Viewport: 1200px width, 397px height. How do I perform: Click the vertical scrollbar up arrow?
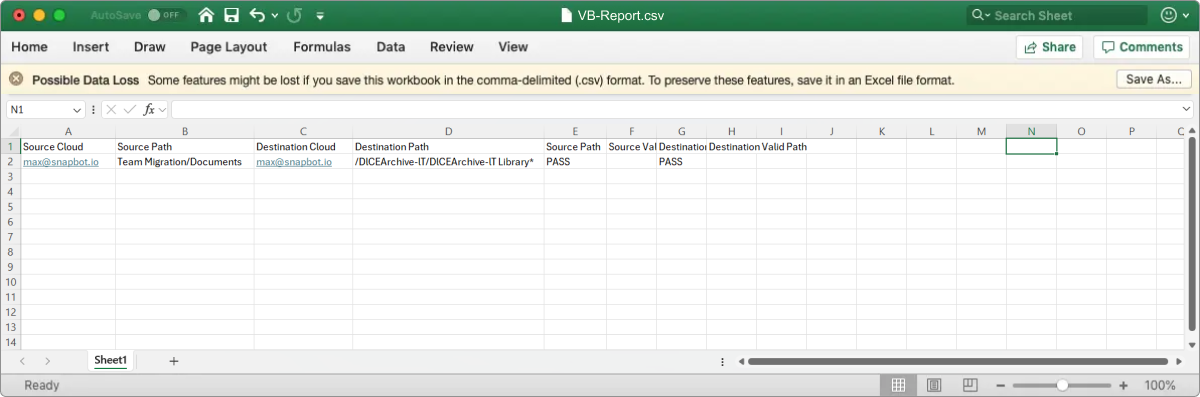pos(1192,131)
